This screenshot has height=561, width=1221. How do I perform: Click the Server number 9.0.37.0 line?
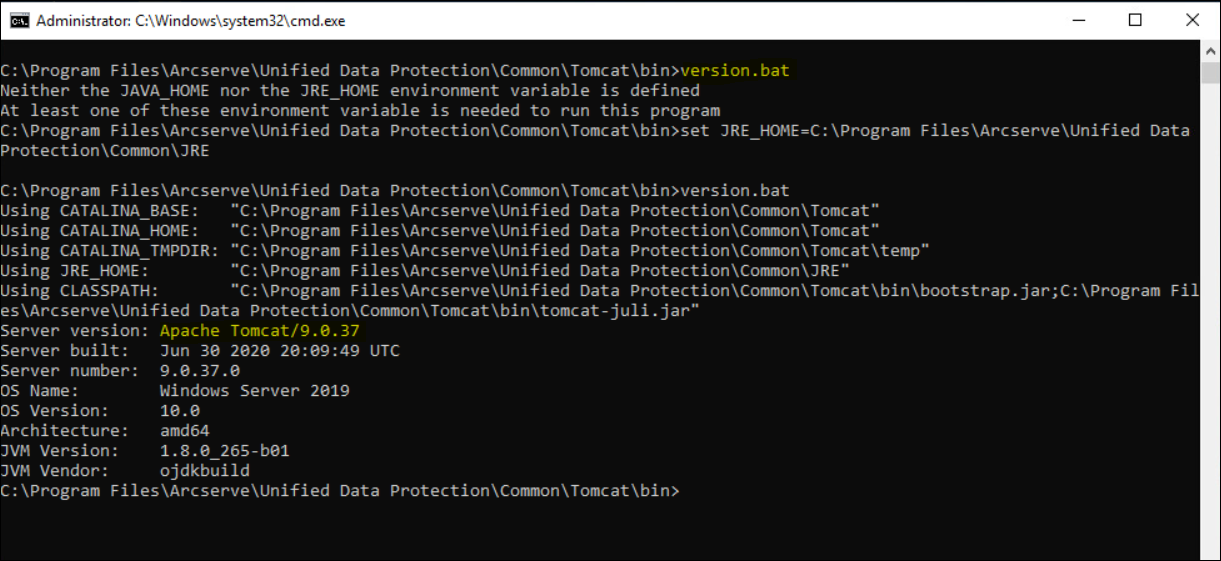pos(120,371)
